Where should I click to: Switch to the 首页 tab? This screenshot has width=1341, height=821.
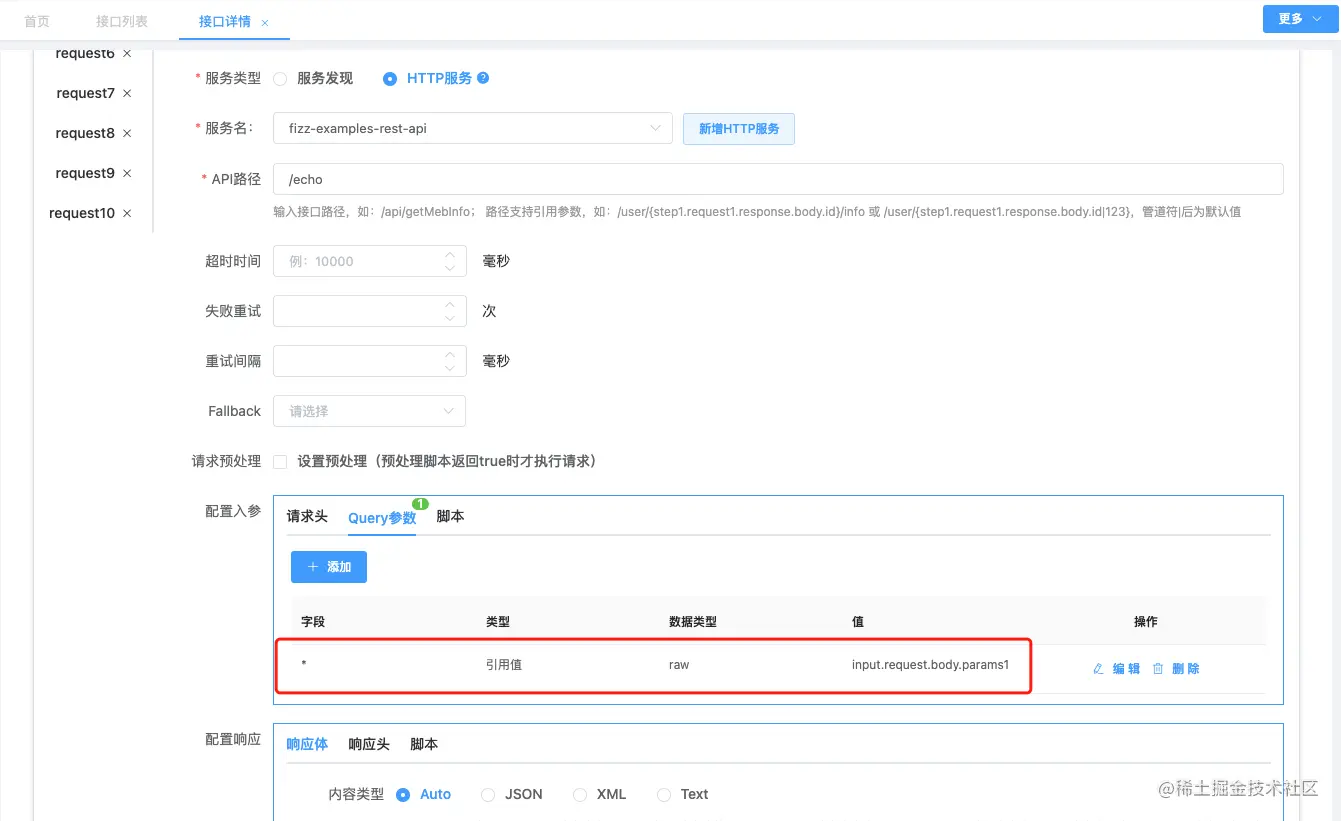(x=37, y=21)
